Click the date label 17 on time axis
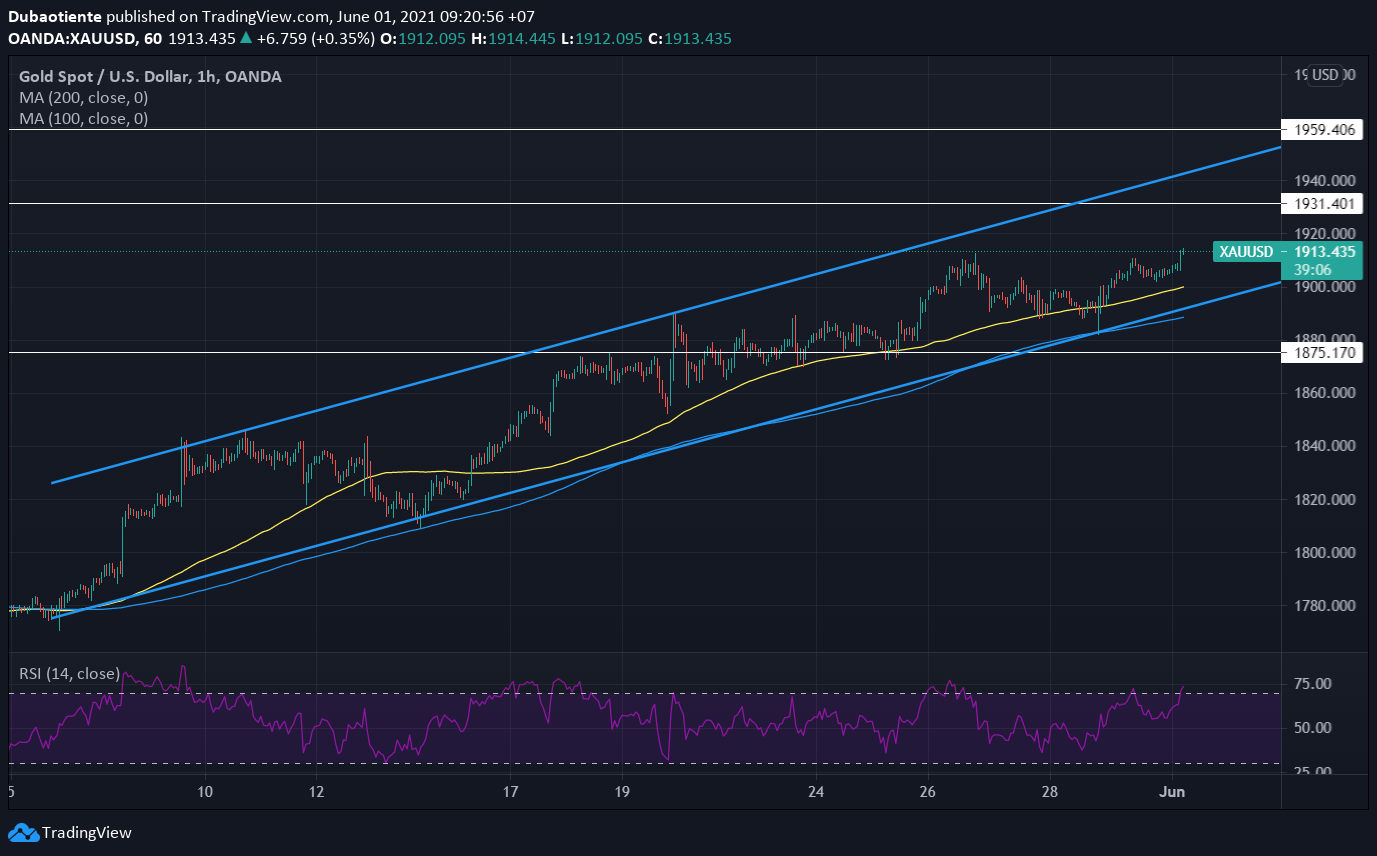1377x856 pixels. click(x=511, y=792)
